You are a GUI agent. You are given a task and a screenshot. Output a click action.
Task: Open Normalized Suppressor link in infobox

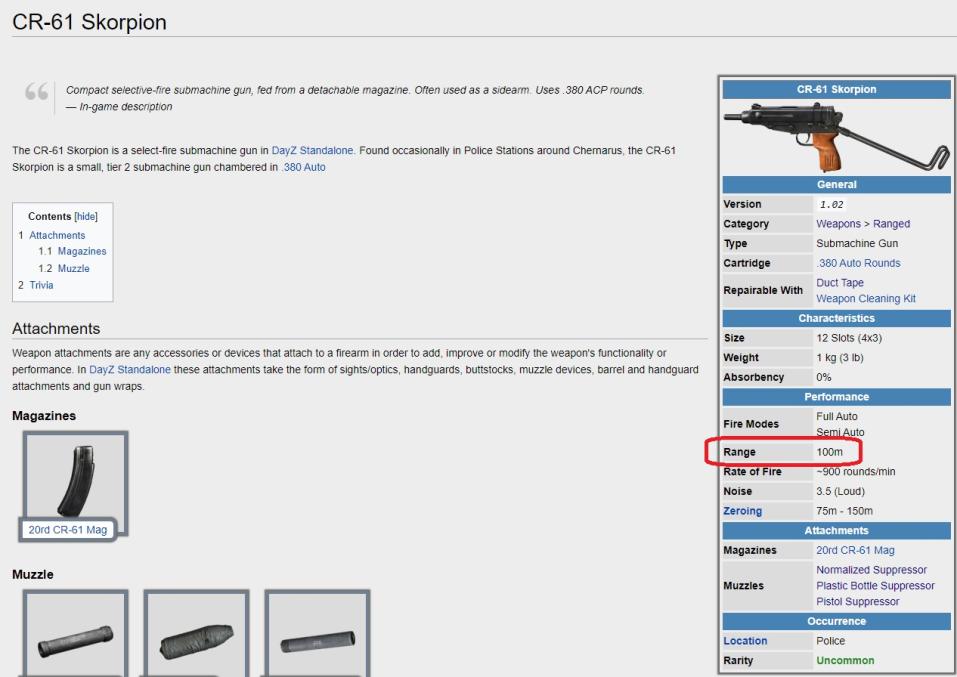871,570
